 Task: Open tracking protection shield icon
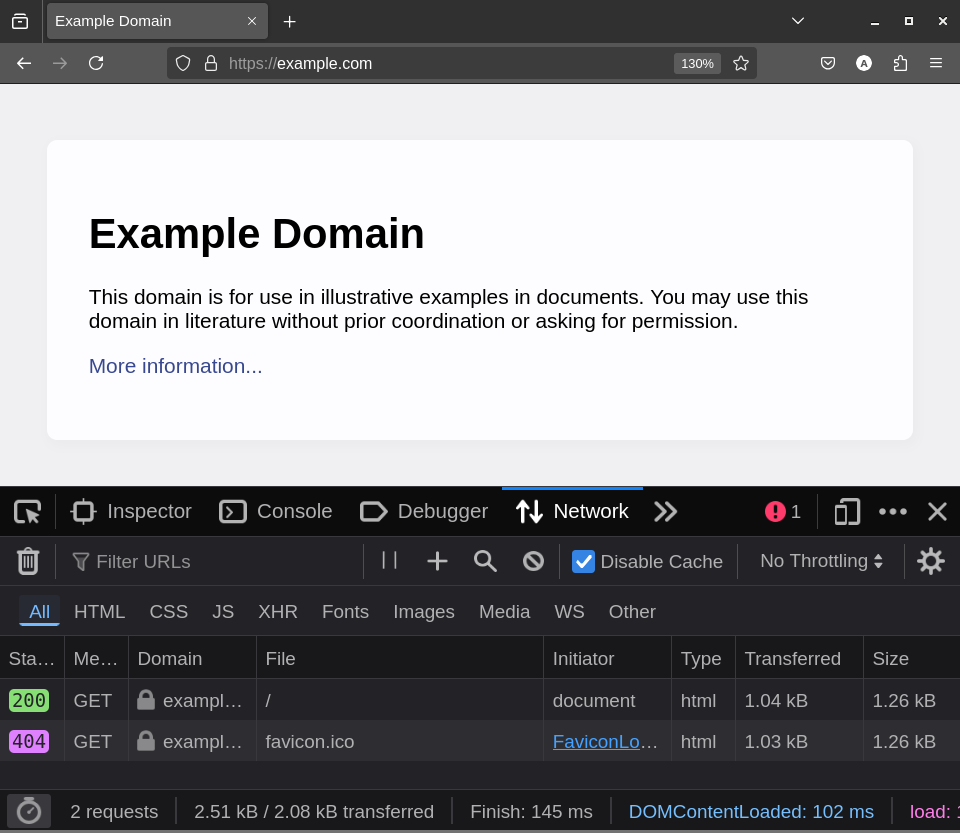coord(183,63)
